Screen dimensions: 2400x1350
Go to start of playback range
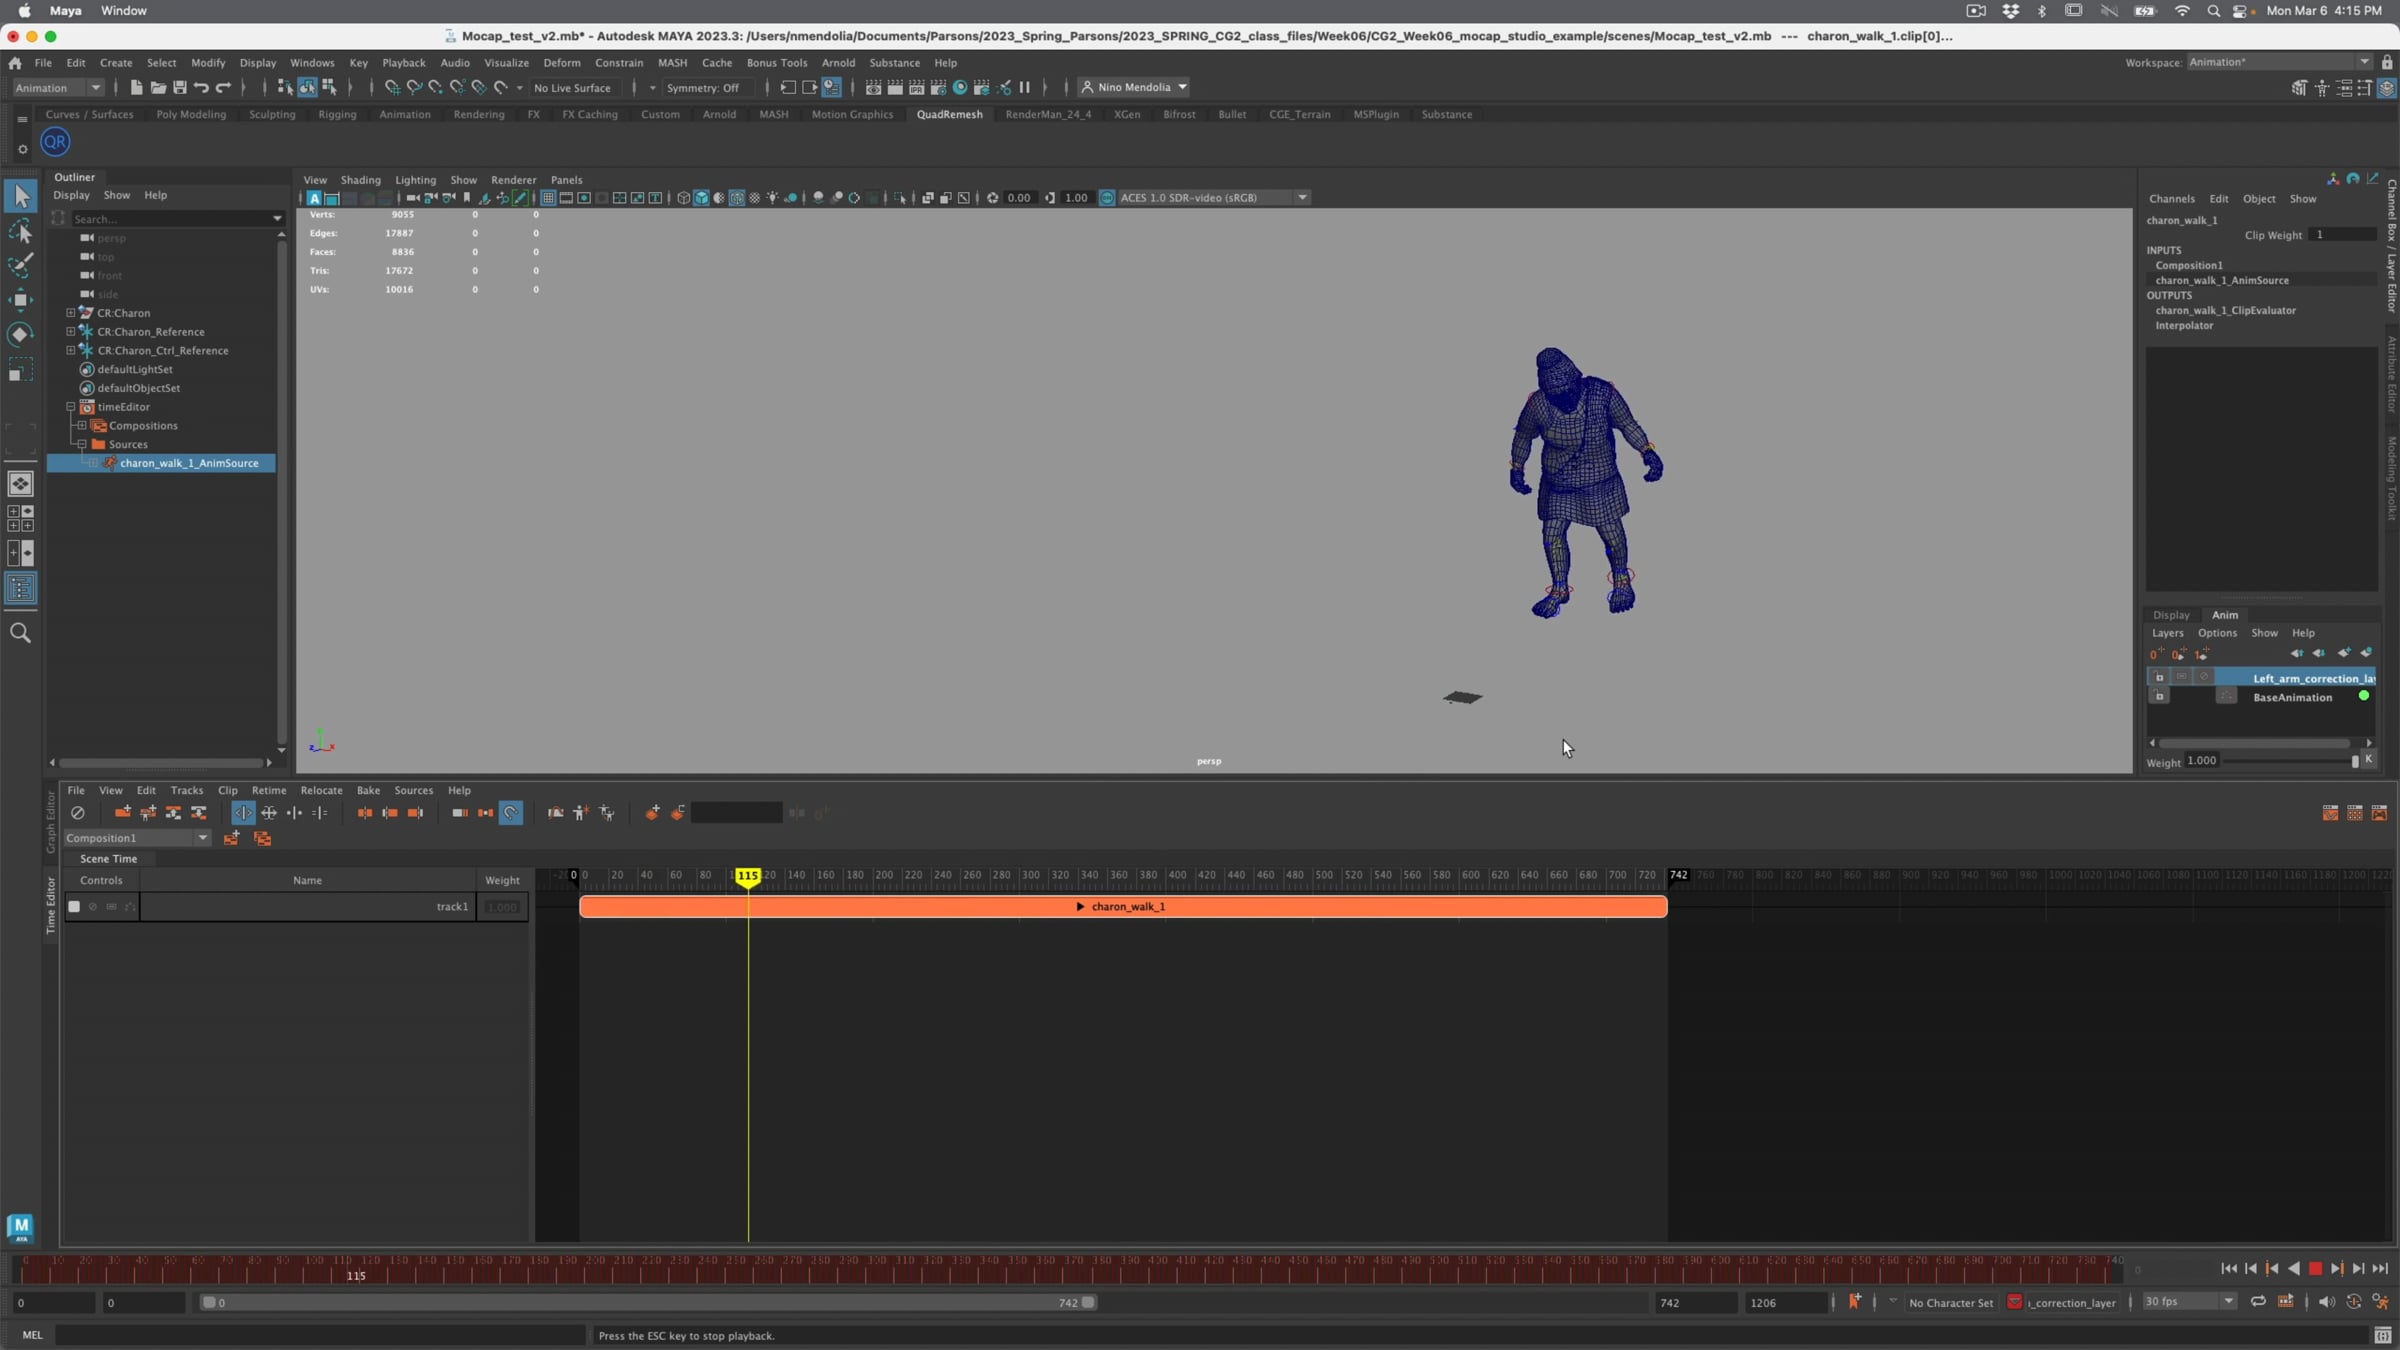[x=2229, y=1268]
